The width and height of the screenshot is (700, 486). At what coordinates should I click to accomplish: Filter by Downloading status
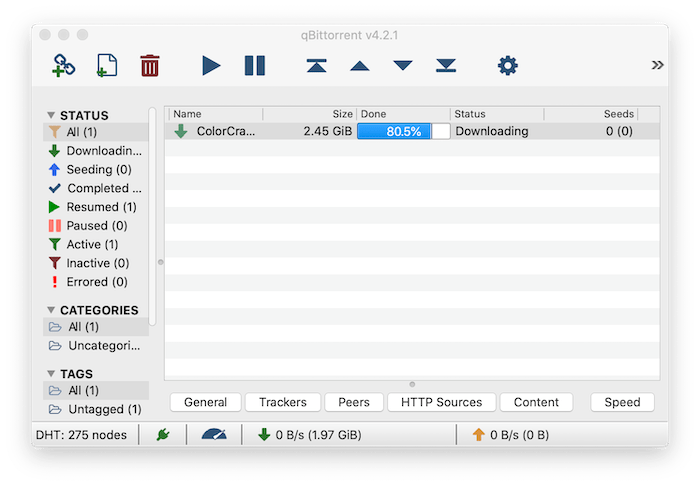(x=96, y=151)
